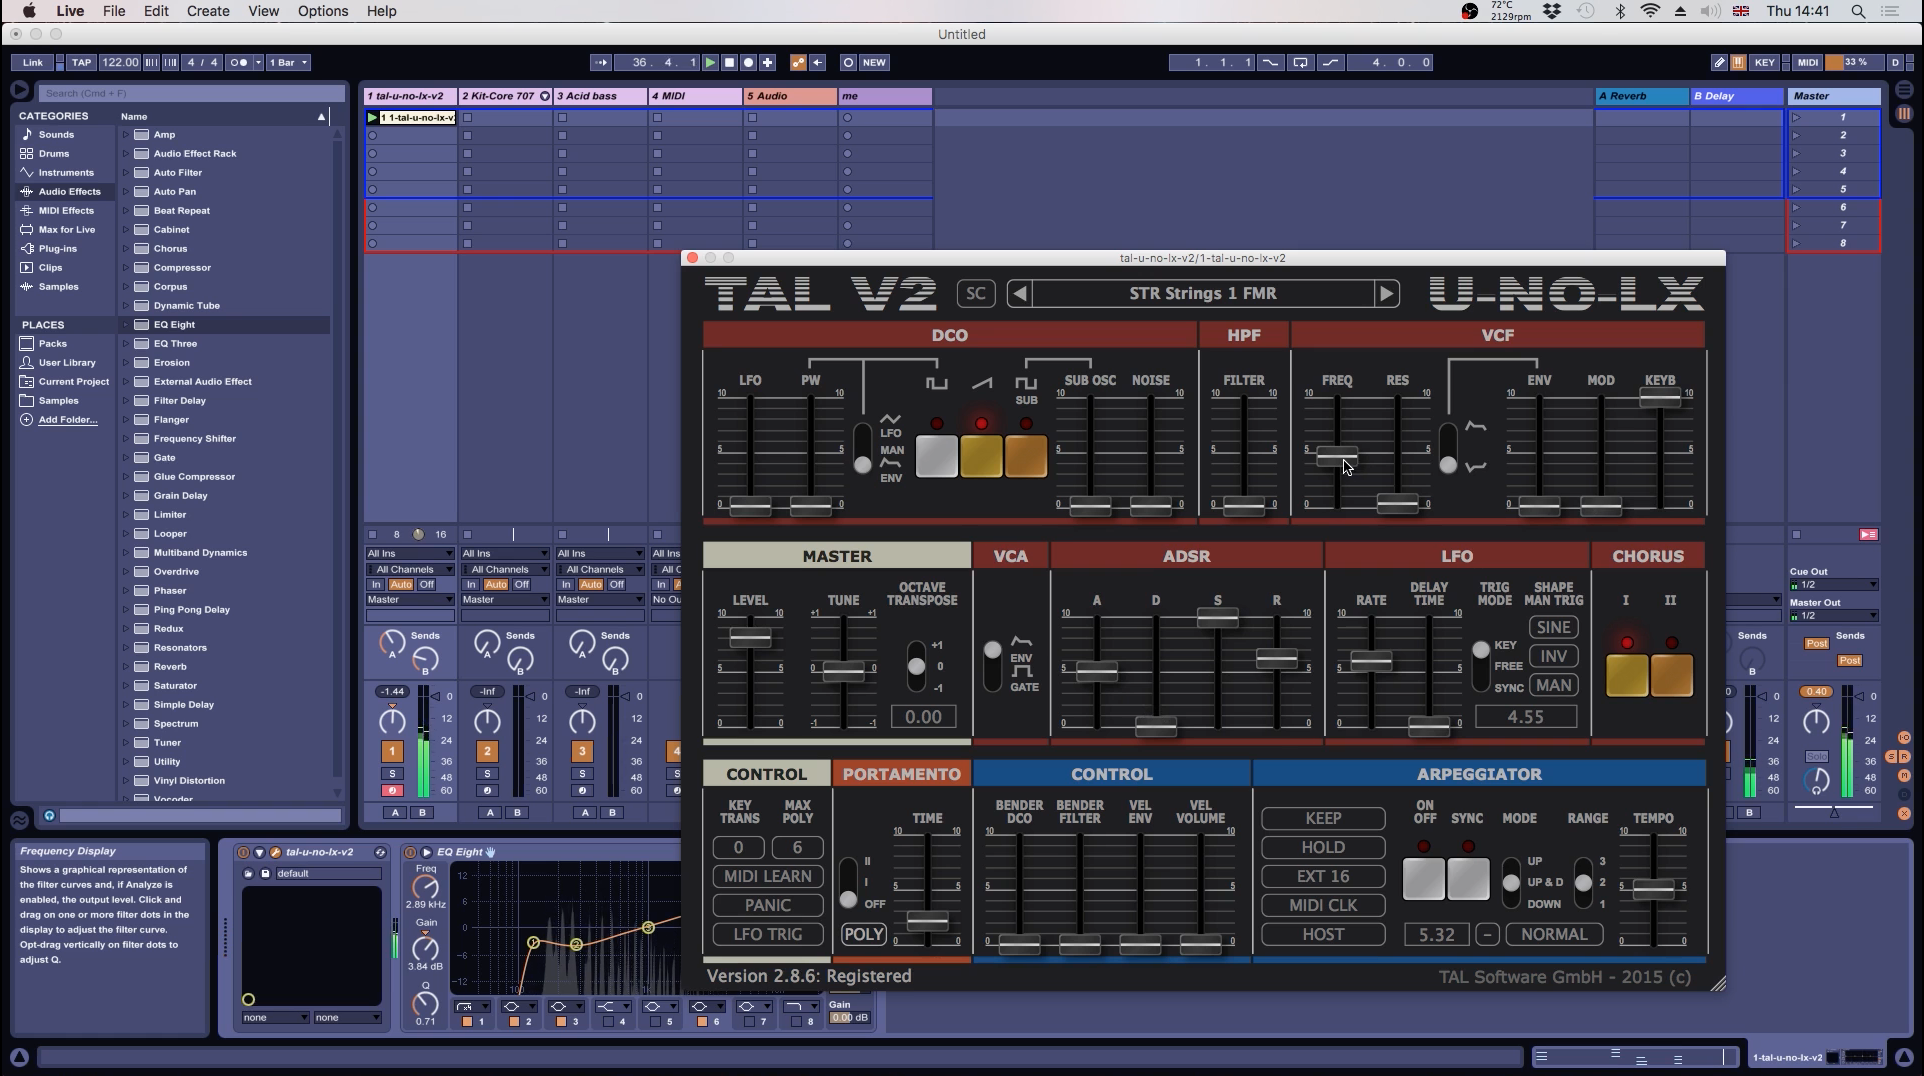Start playback with the transport Play button

pos(710,62)
